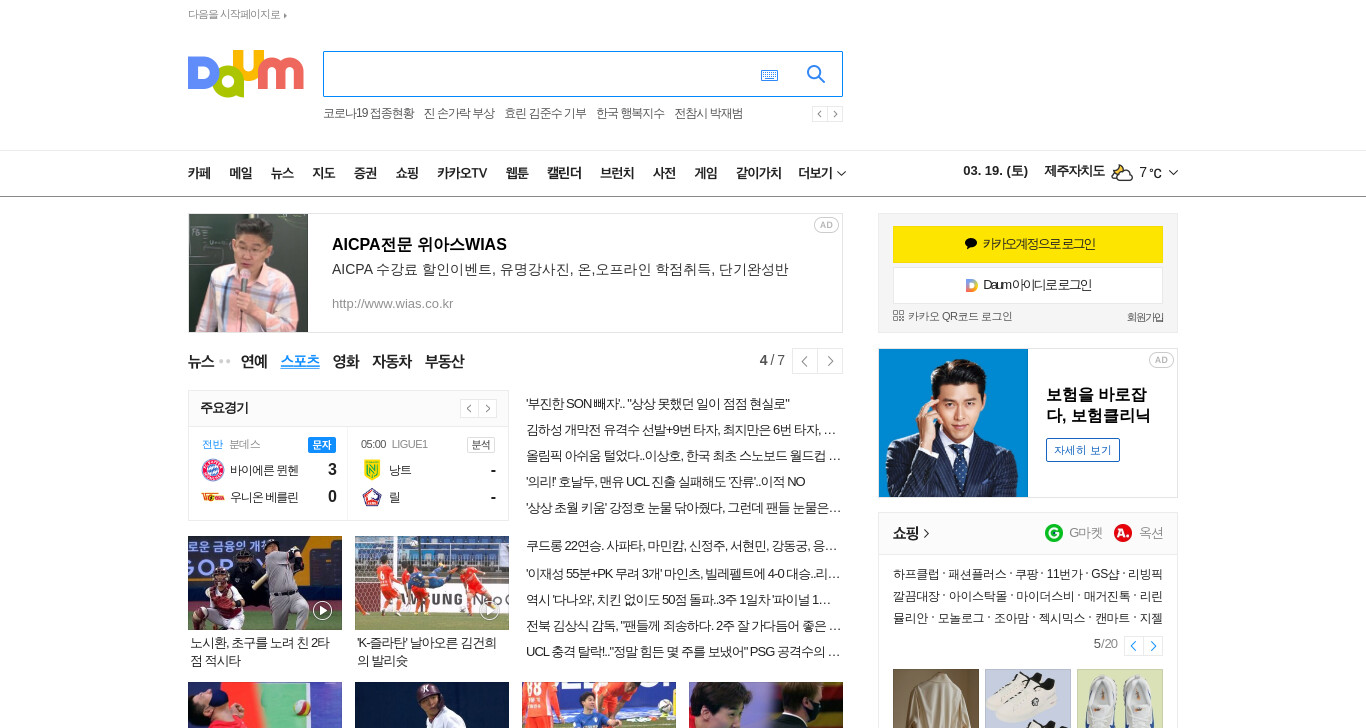
Task: Open headline '부진한 SON 빼자'
Action: (x=658, y=404)
